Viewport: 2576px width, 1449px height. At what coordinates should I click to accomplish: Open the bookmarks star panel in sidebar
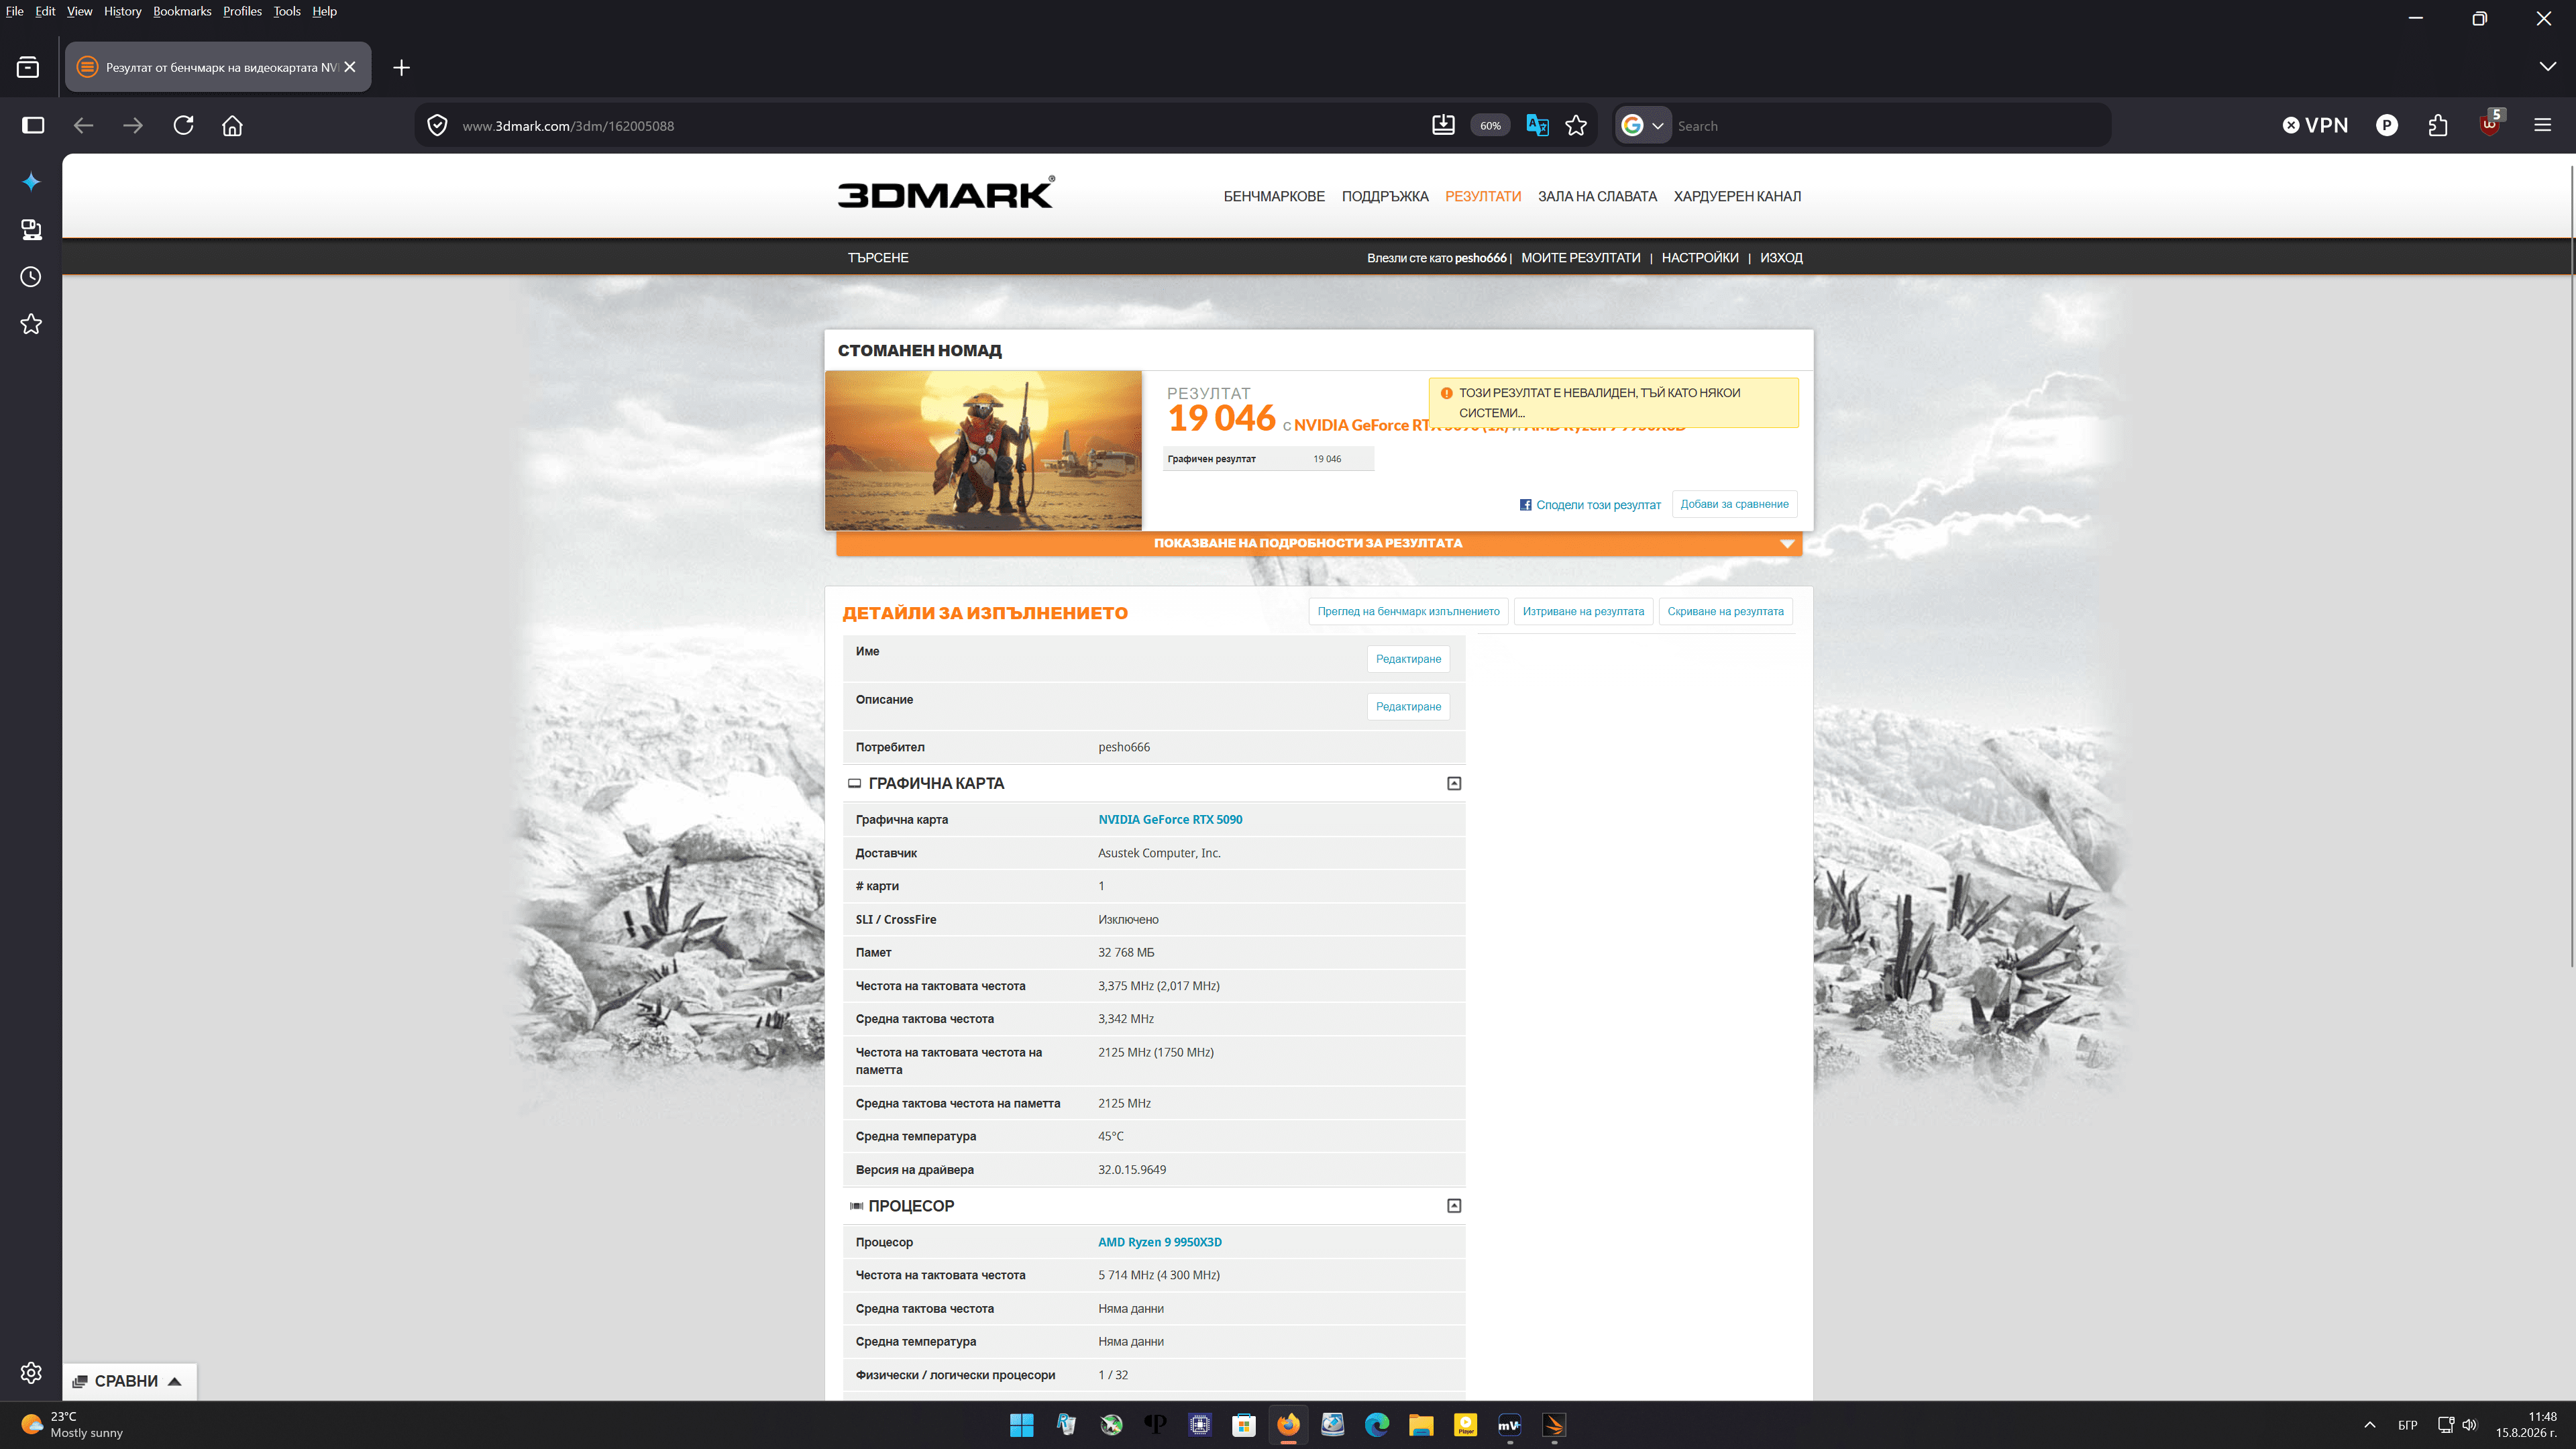click(31, 324)
